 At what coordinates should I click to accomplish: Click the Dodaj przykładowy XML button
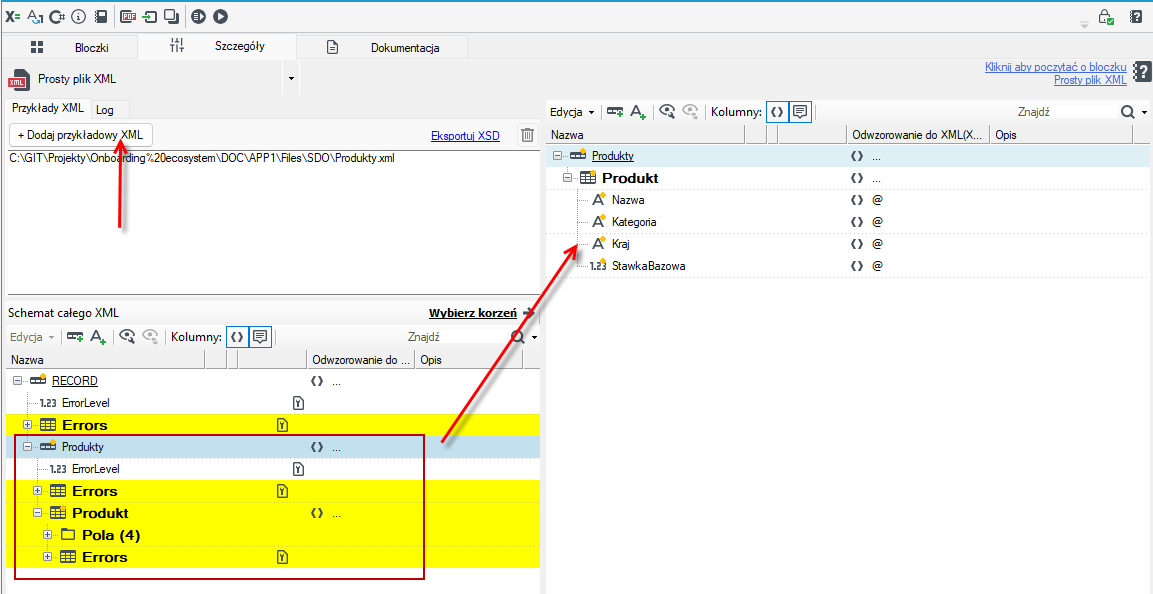(81, 135)
